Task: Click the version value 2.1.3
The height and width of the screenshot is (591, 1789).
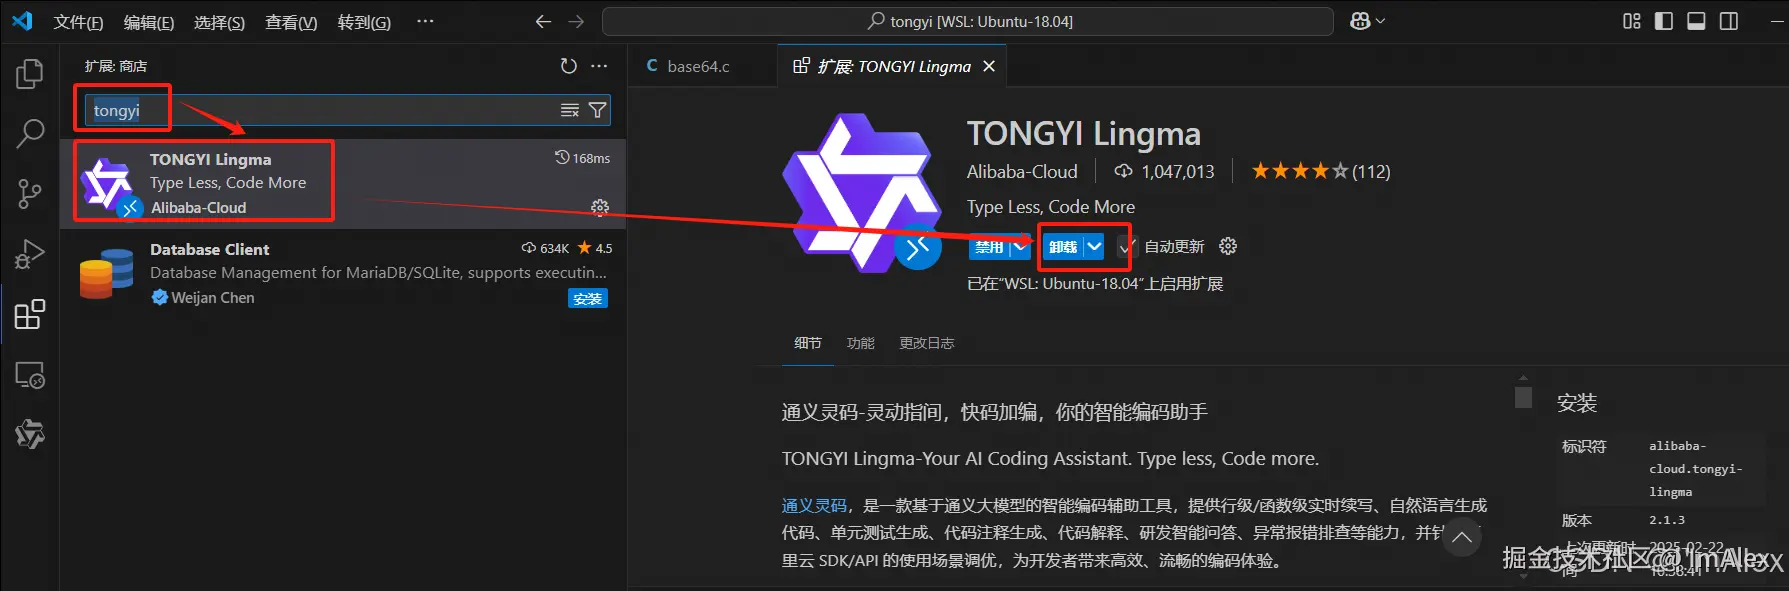Action: (x=1667, y=520)
